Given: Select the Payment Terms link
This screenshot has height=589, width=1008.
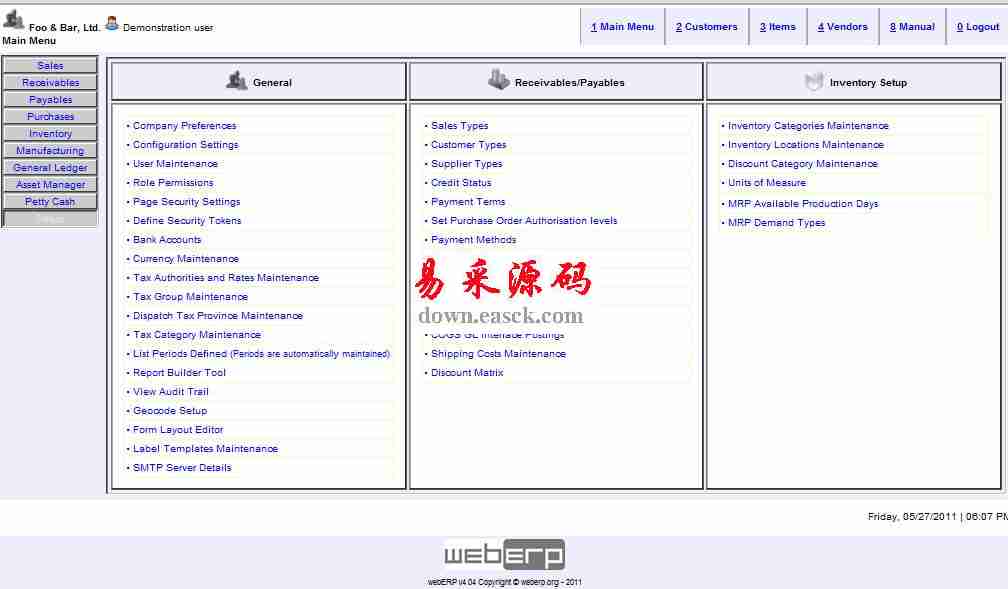Looking at the screenshot, I should pos(468,202).
